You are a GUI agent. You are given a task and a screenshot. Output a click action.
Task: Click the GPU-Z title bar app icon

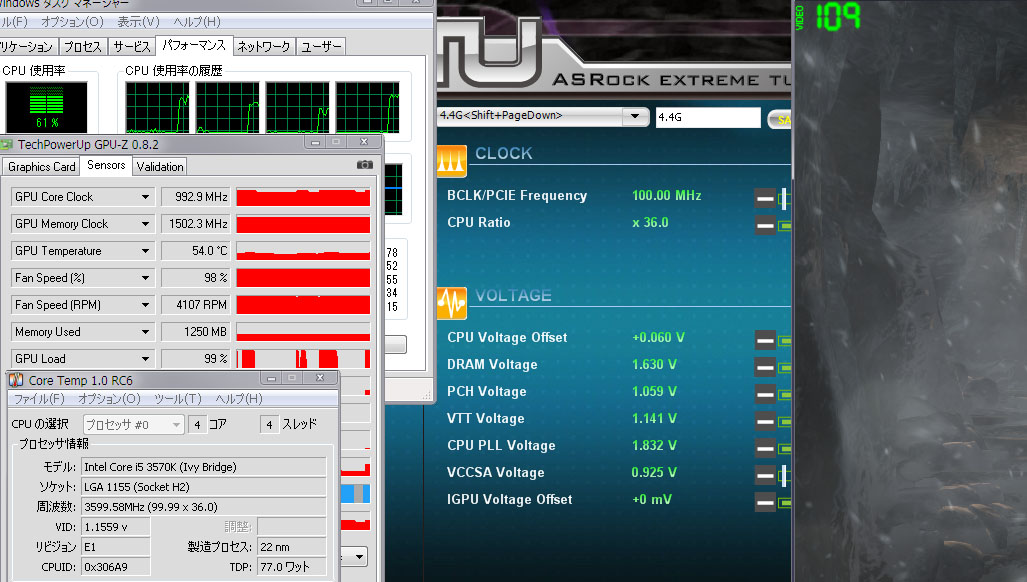(x=7, y=144)
